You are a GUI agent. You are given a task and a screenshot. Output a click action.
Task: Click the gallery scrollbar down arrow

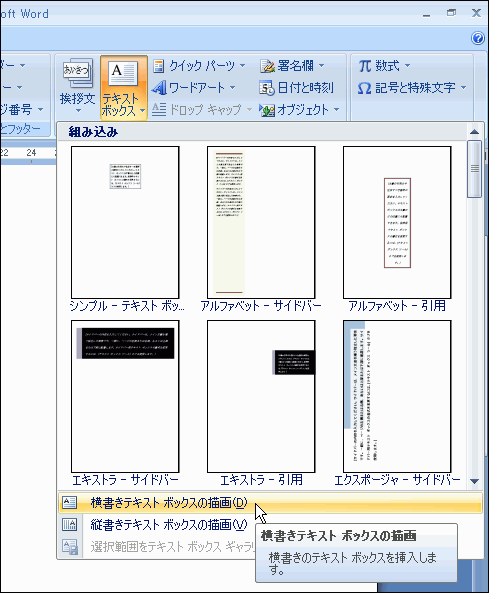[x=474, y=481]
